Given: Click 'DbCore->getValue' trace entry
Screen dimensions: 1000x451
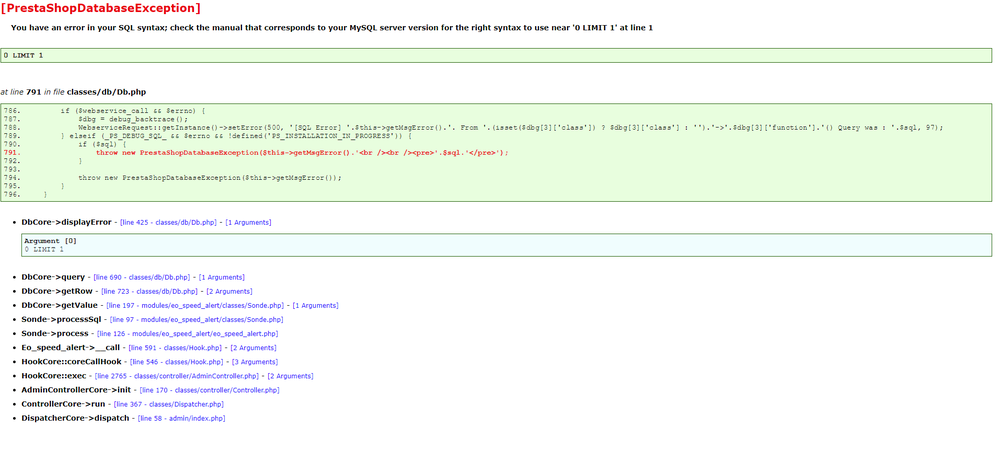Looking at the screenshot, I should coord(59,305).
